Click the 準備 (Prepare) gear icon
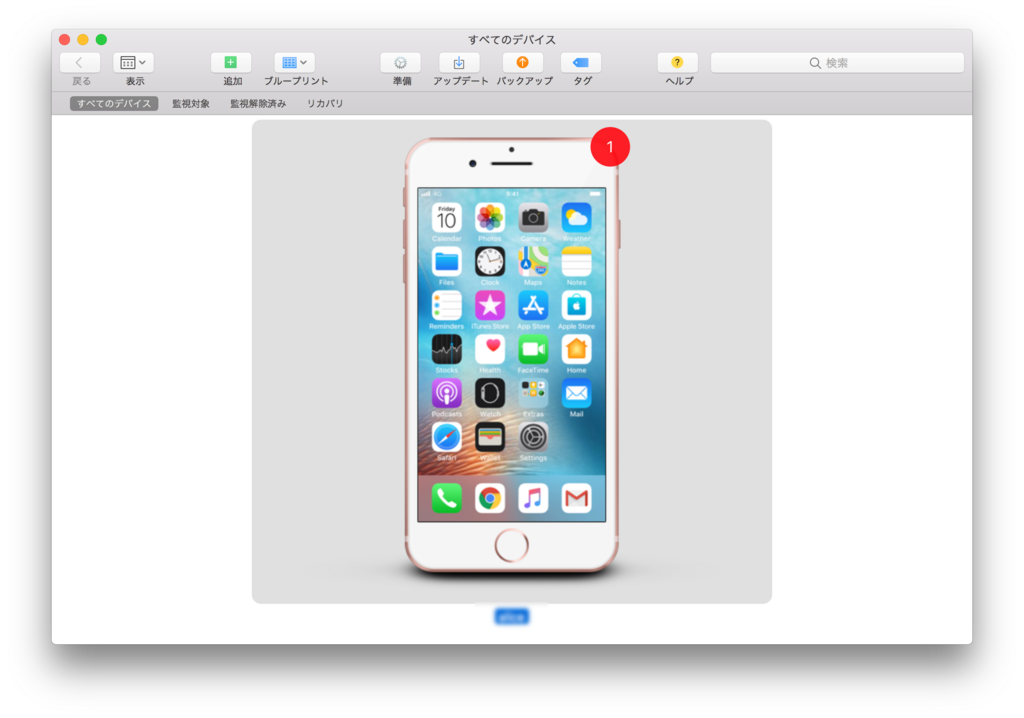The height and width of the screenshot is (718, 1024). click(x=400, y=63)
